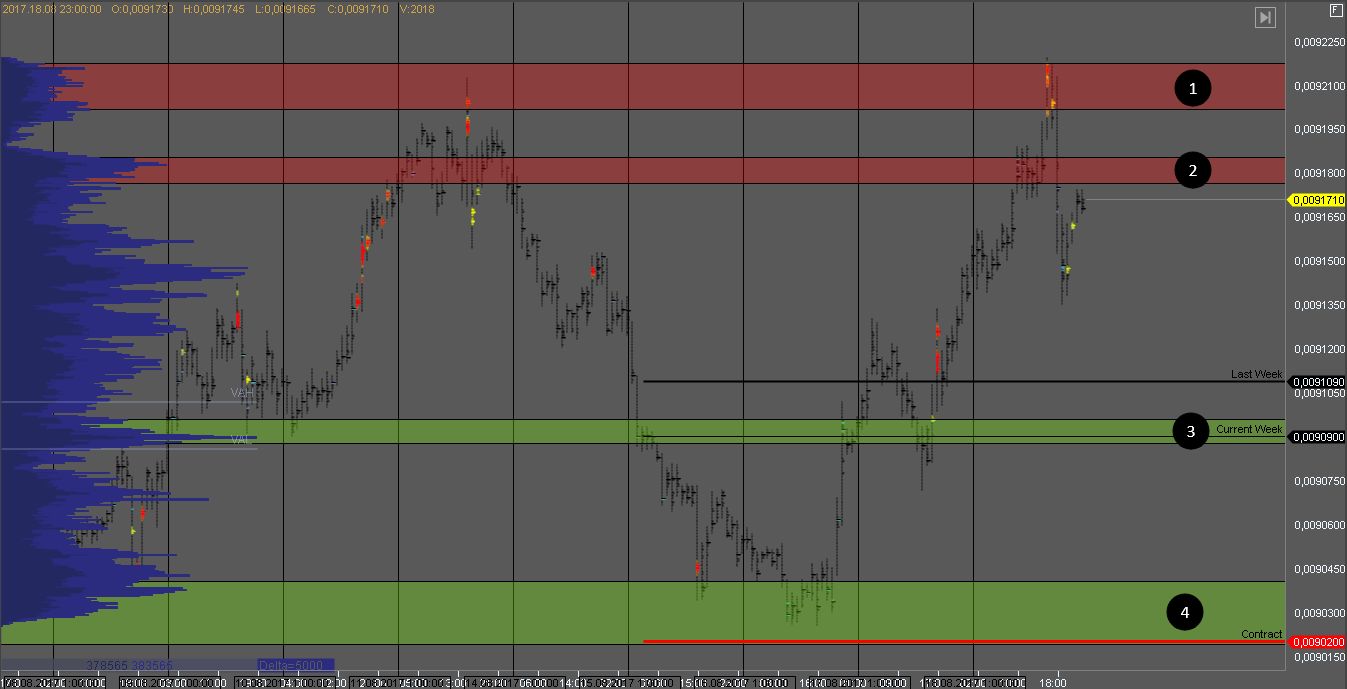Viewport: 1347px width, 689px height.
Task: Select the Current Week level label
Action: 1248,429
